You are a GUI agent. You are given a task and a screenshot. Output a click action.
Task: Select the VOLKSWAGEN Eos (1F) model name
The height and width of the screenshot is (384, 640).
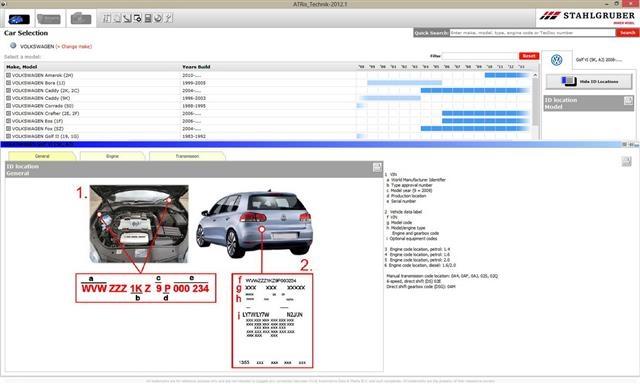(x=37, y=121)
